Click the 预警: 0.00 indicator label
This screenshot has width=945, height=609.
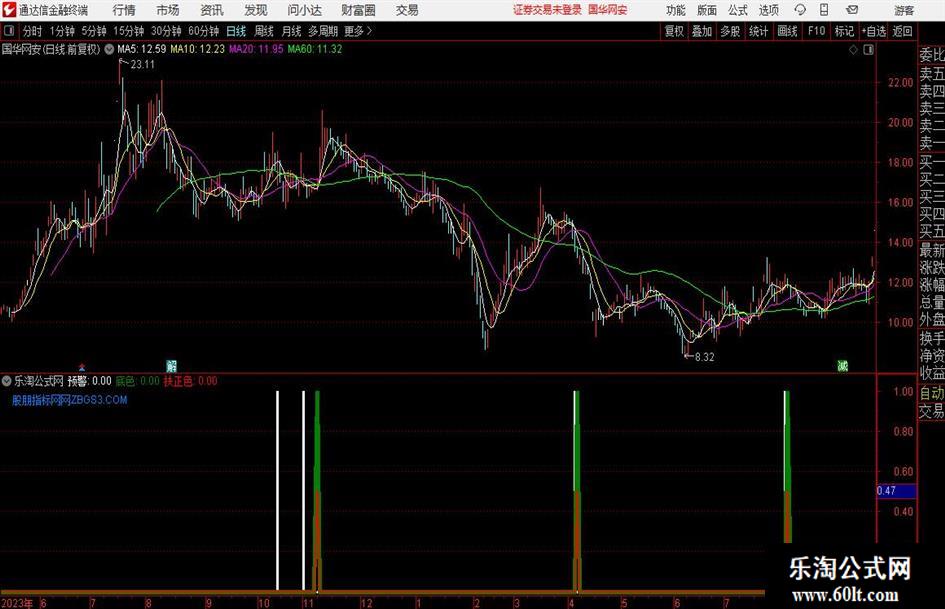tap(89, 381)
